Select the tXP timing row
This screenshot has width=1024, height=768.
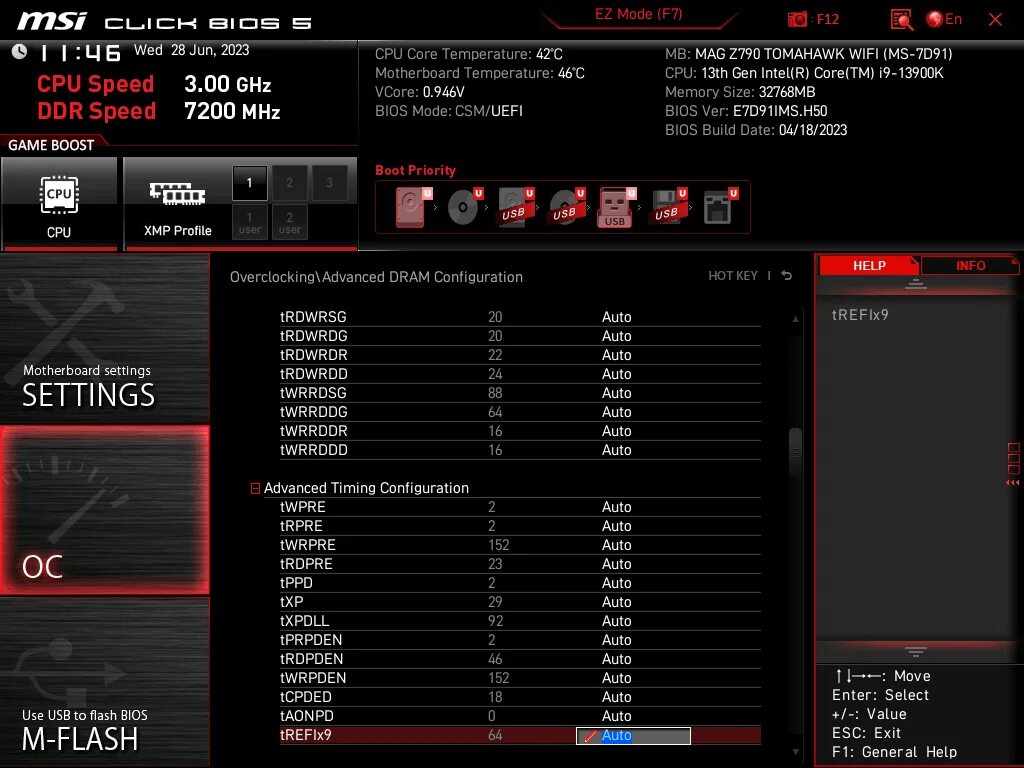[x=520, y=601]
